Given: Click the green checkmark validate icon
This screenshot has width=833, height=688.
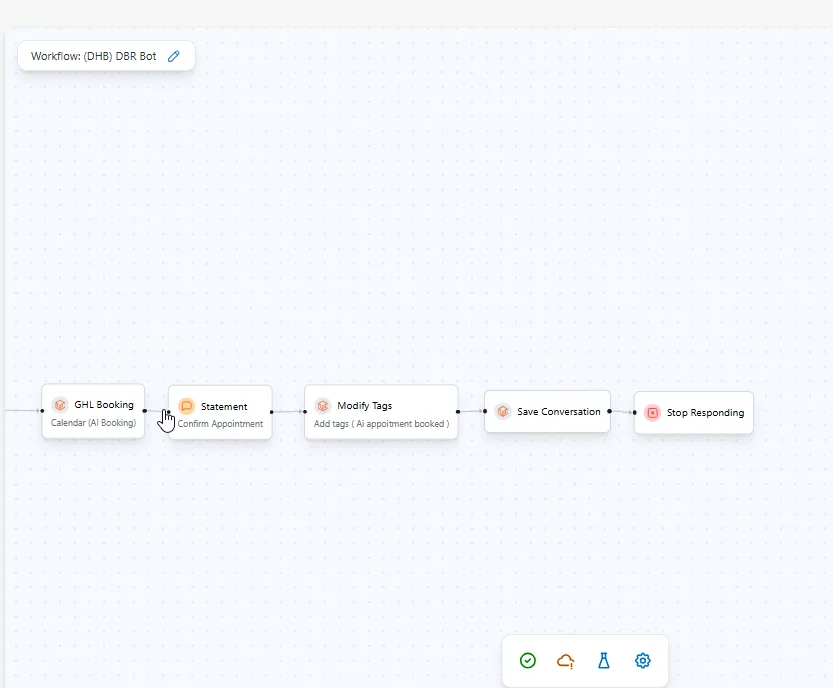Looking at the screenshot, I should click(528, 660).
